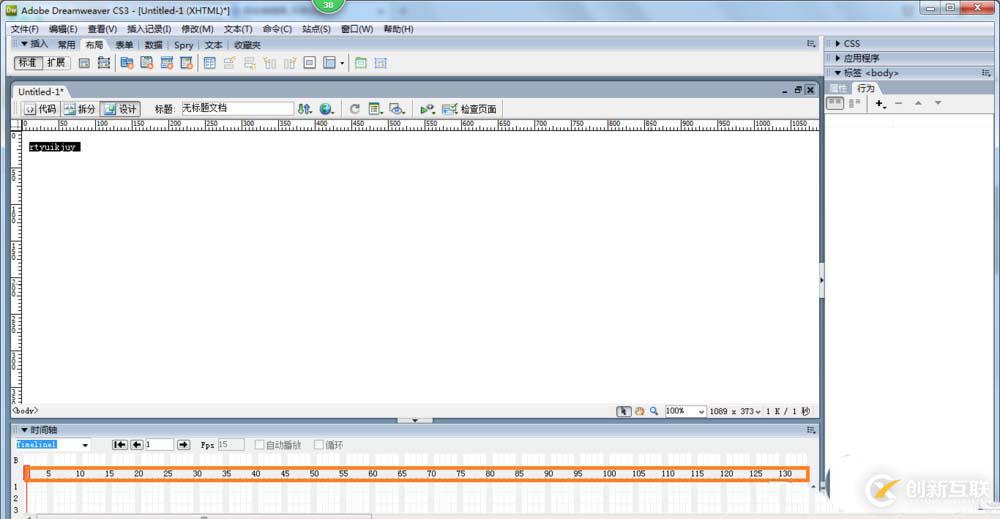Enable 自动播放 autoplay checkbox
The image size is (1000, 519).
[260, 444]
